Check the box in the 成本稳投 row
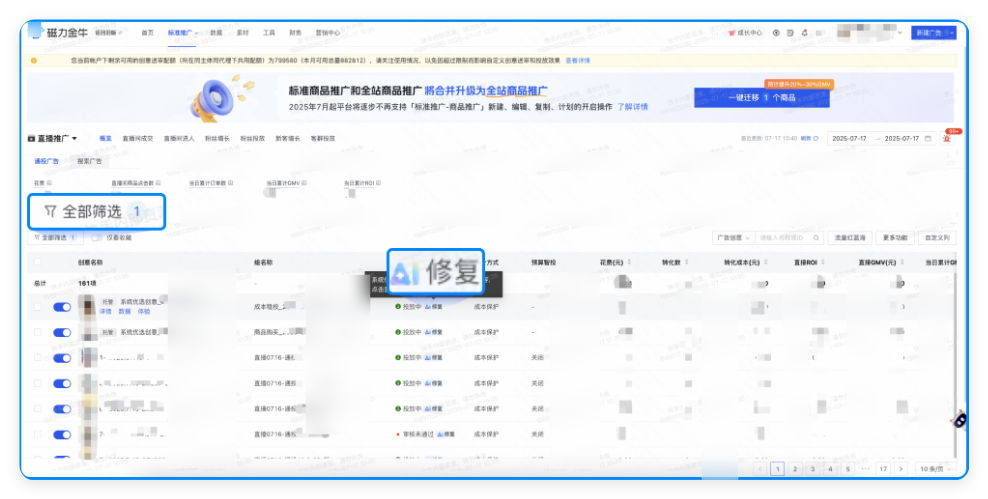Viewport: 988px width, 499px height. (x=38, y=307)
